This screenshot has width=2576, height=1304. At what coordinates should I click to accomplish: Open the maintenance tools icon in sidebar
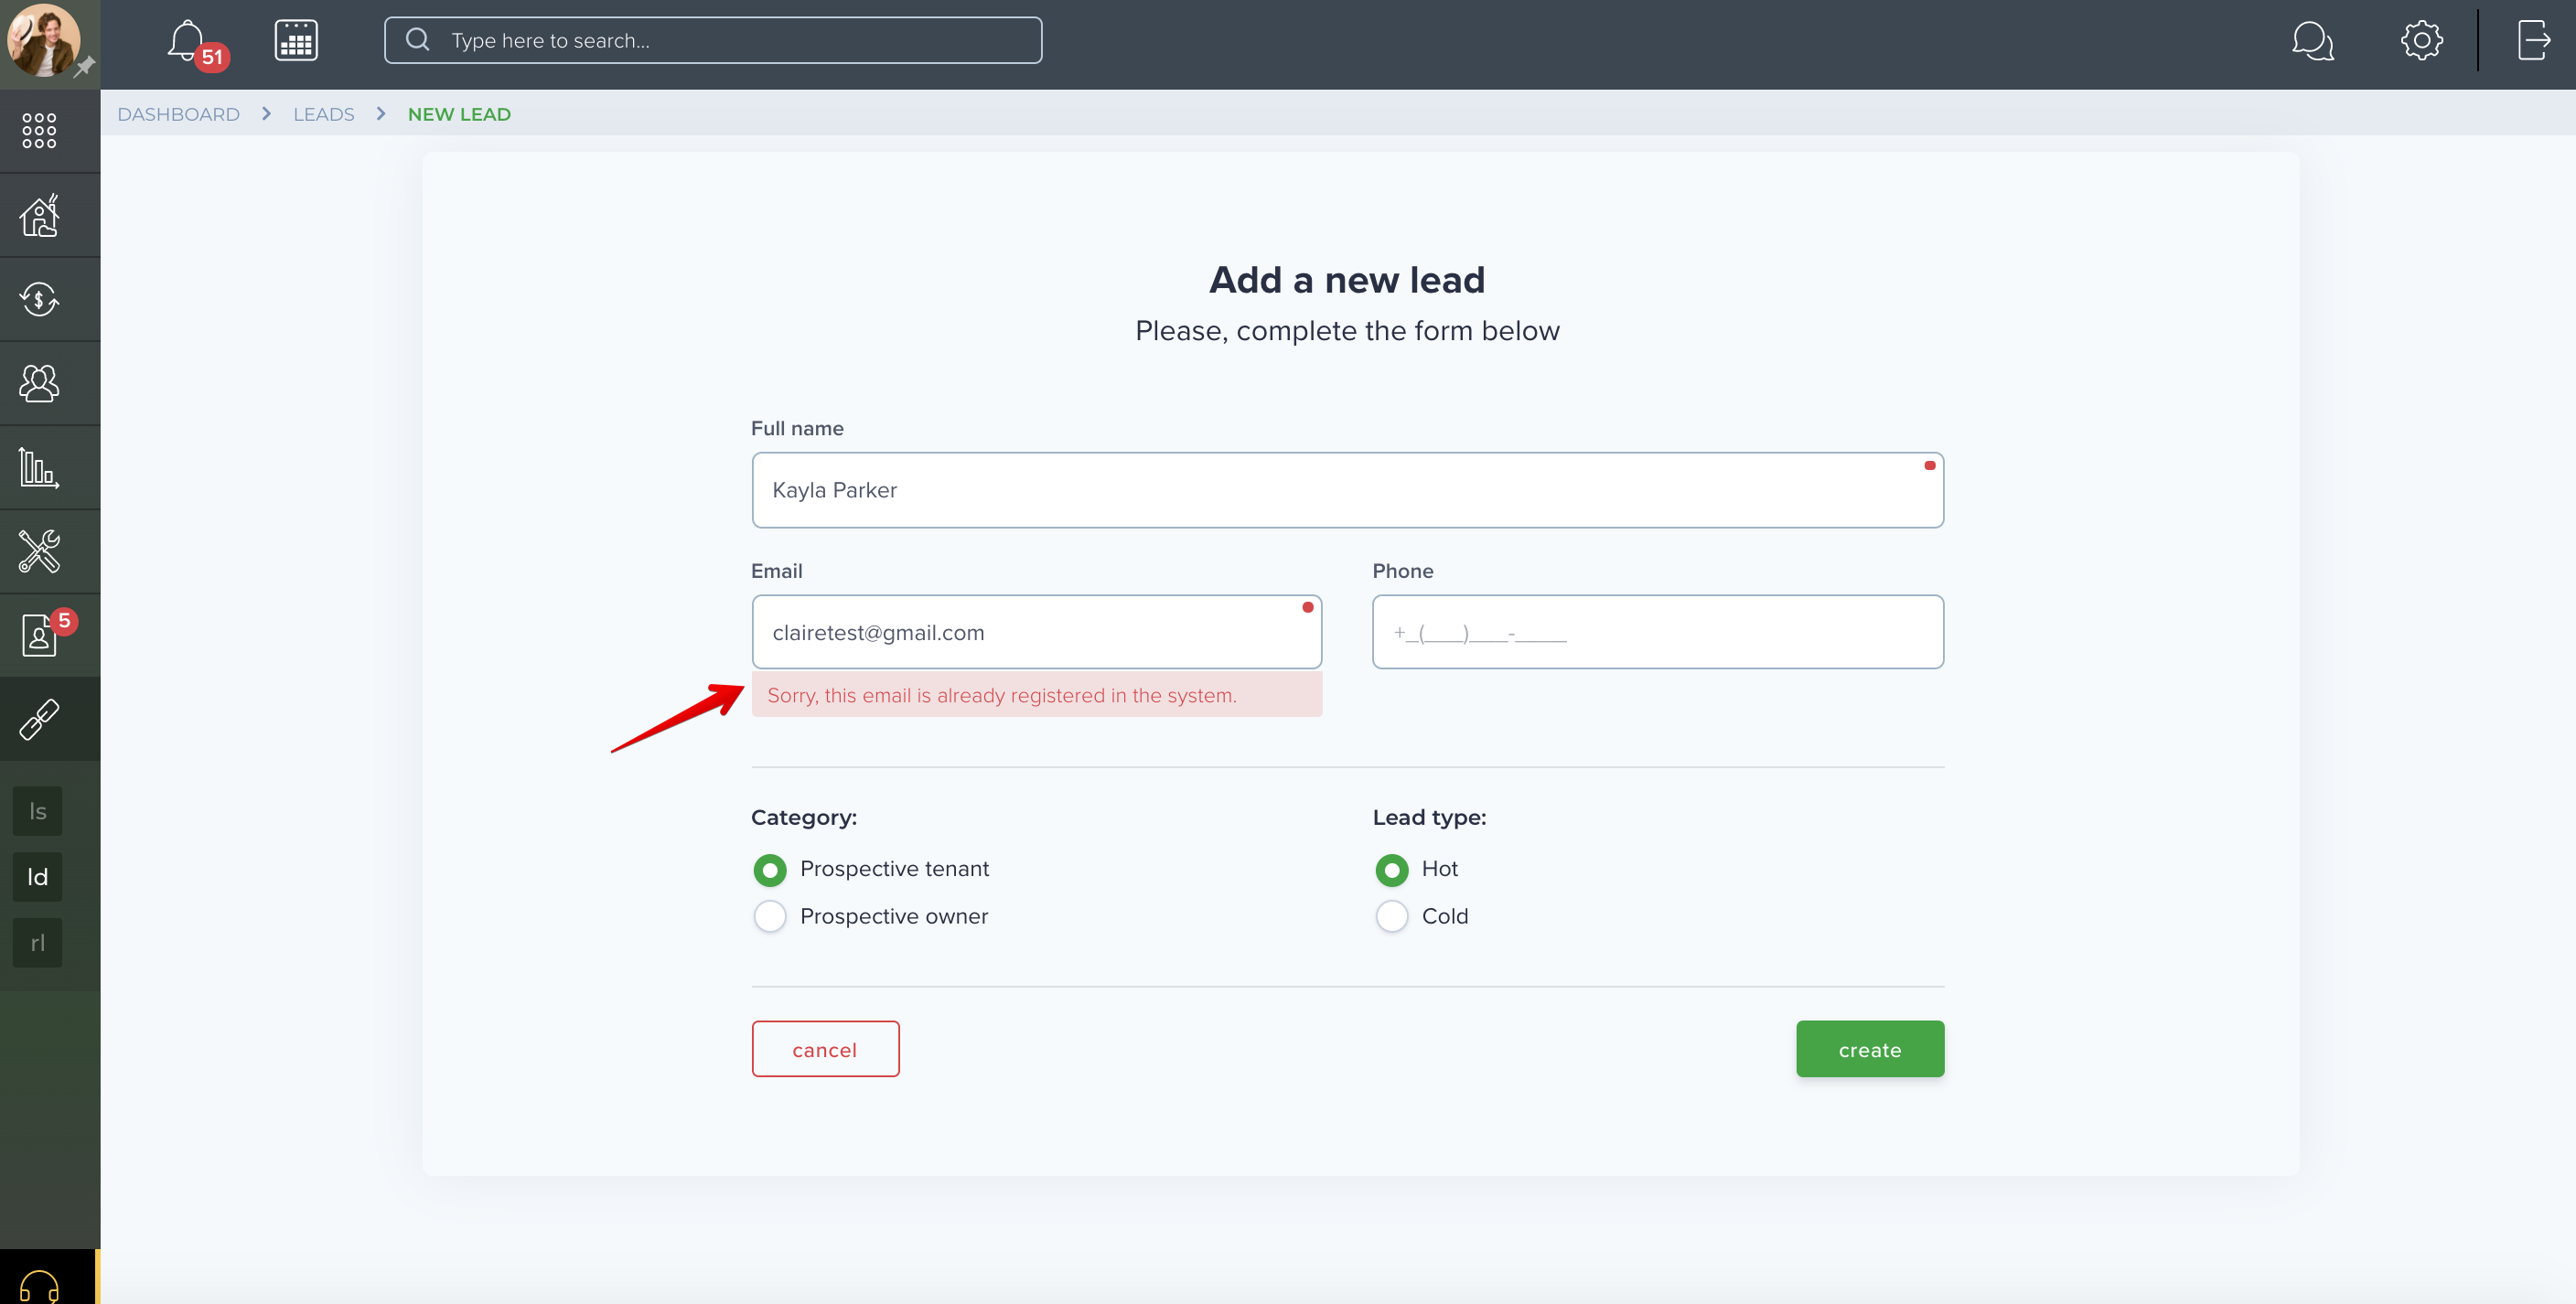pyautogui.click(x=39, y=551)
